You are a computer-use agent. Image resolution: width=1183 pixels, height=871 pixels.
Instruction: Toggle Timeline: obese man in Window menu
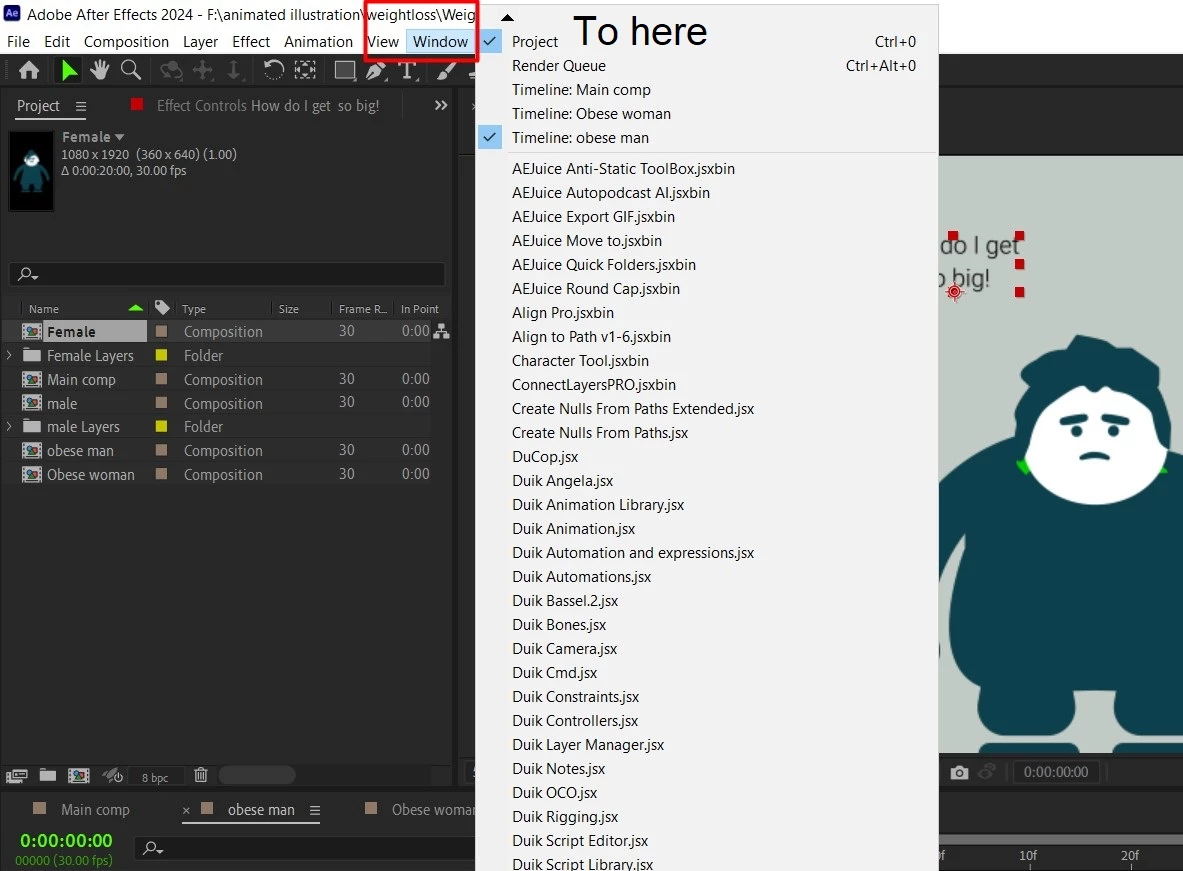[490, 137]
